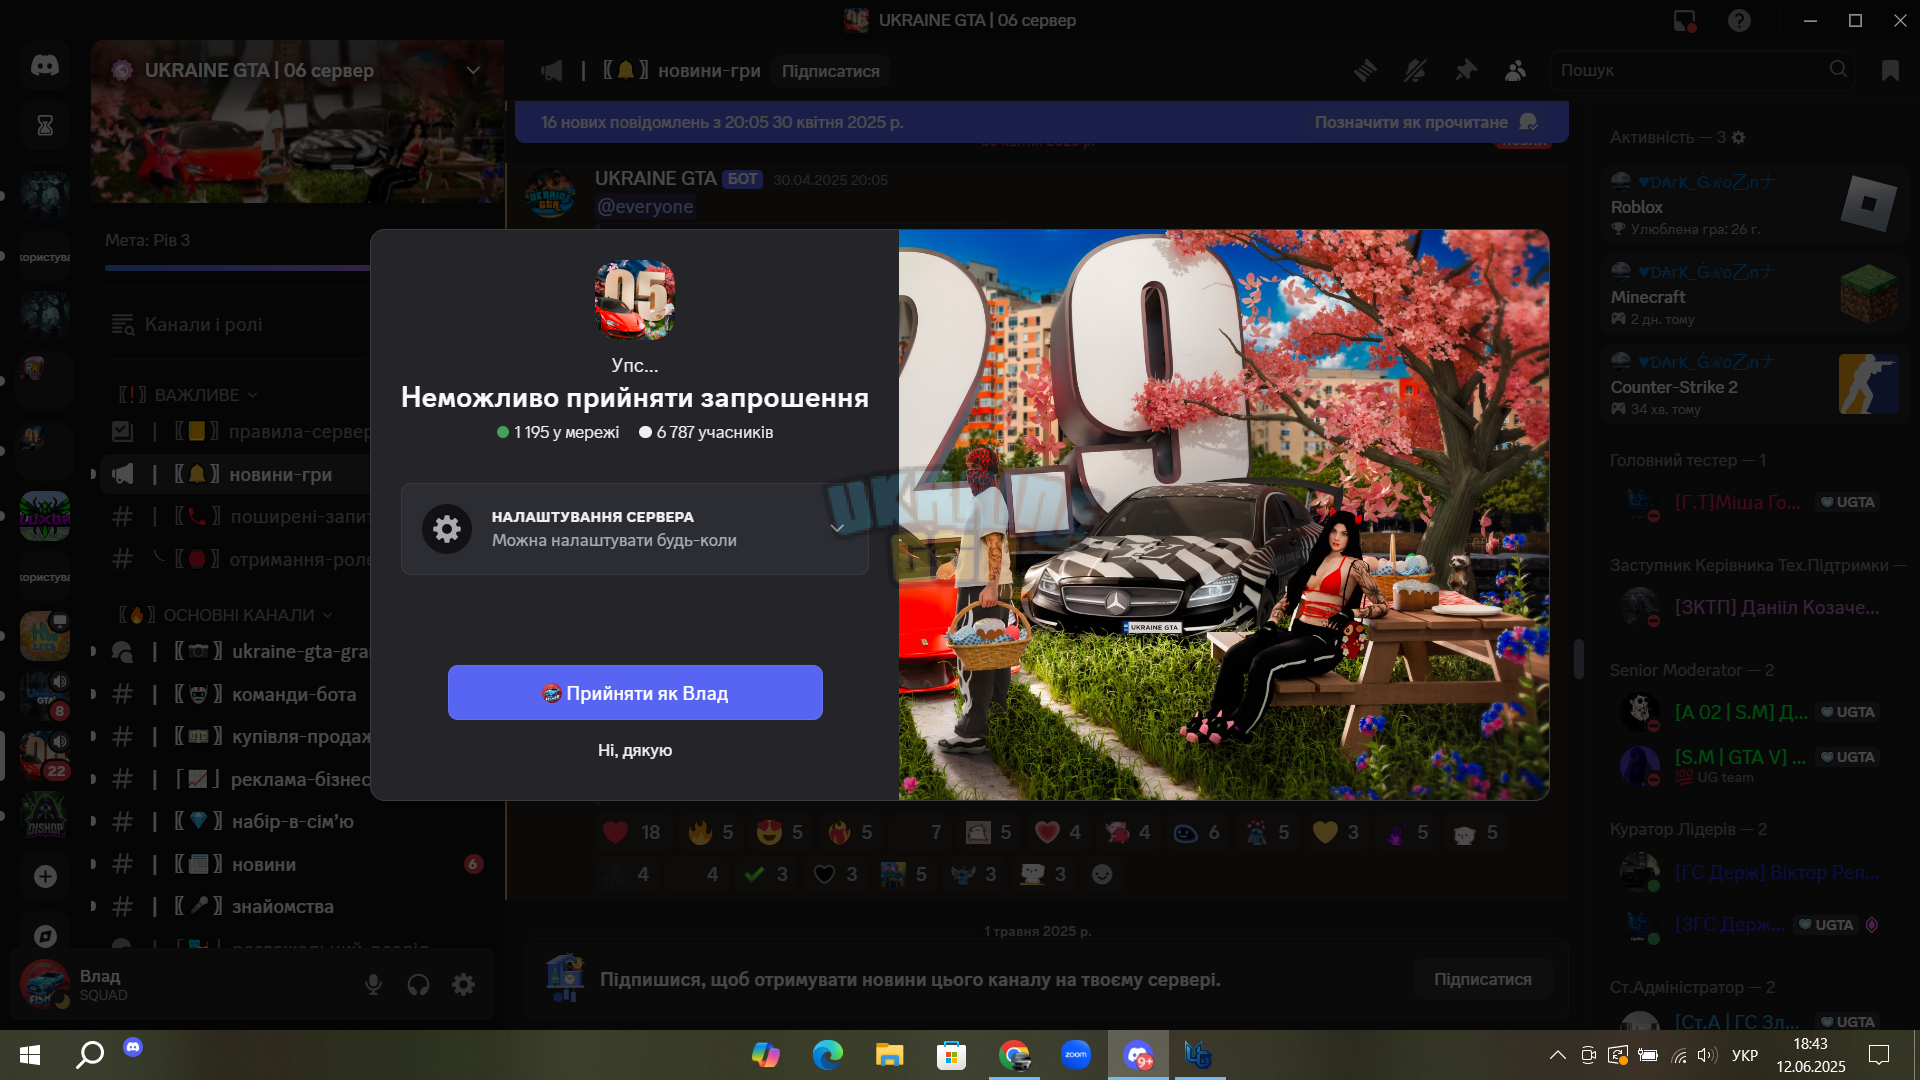Switch keyboard language УКР indicator
Screen dimensions: 1920x1080
(1745, 1055)
